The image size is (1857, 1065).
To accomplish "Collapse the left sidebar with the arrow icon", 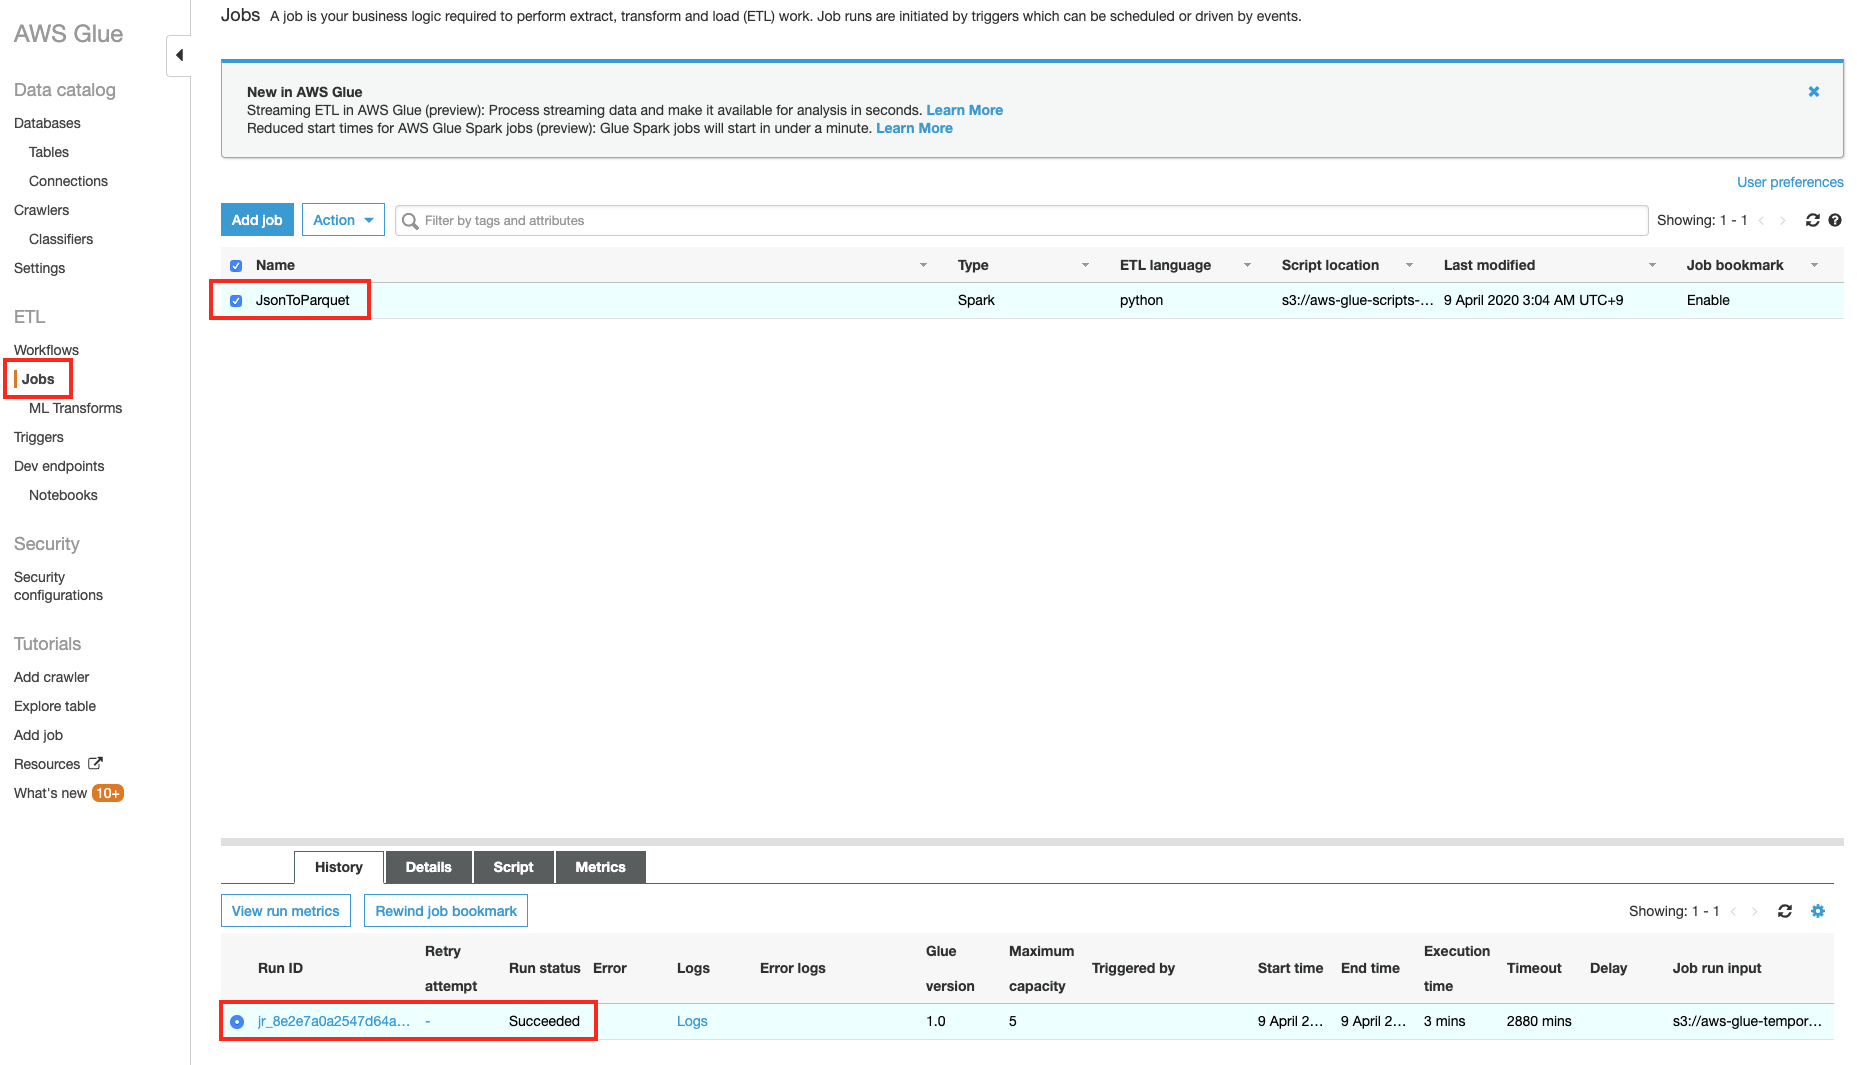I will (x=179, y=55).
